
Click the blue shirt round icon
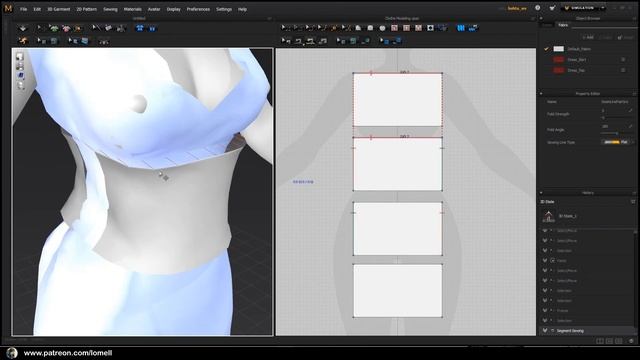click(x=140, y=28)
